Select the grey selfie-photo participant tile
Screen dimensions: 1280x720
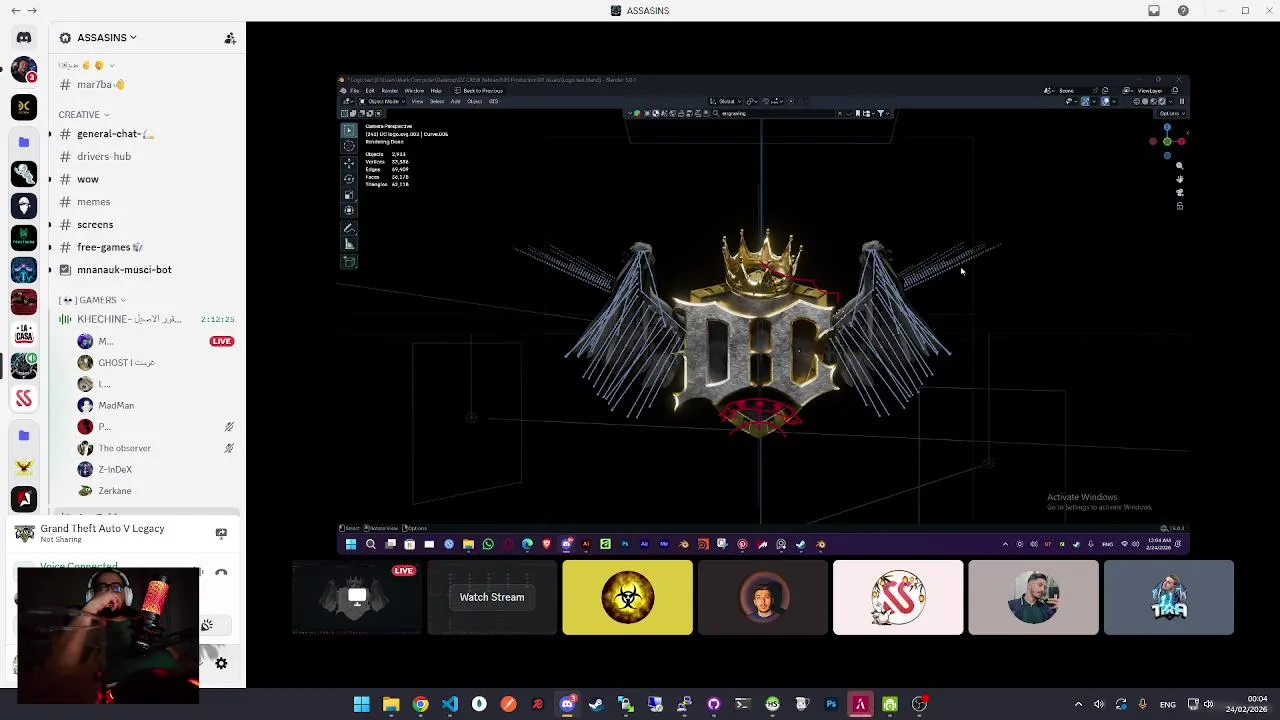(1033, 597)
